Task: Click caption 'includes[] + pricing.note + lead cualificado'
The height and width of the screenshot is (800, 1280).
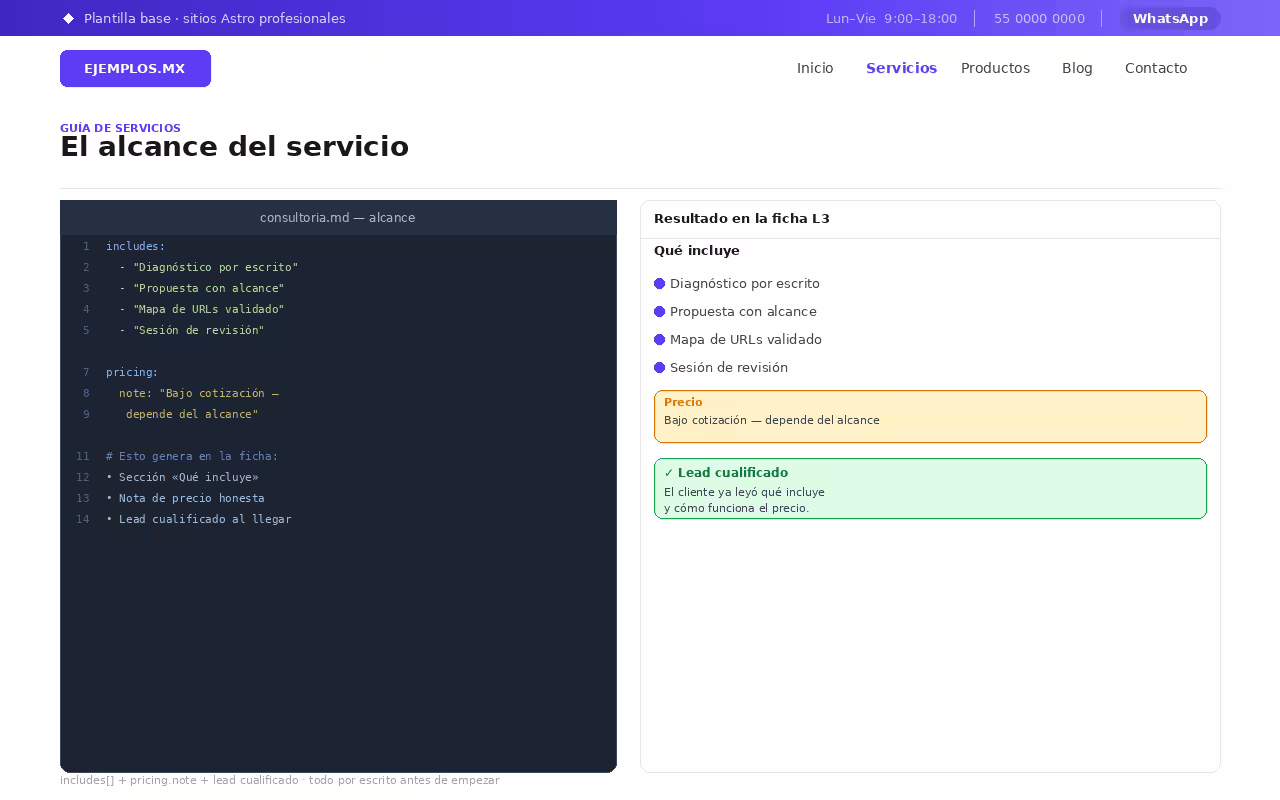Action: coord(179,780)
